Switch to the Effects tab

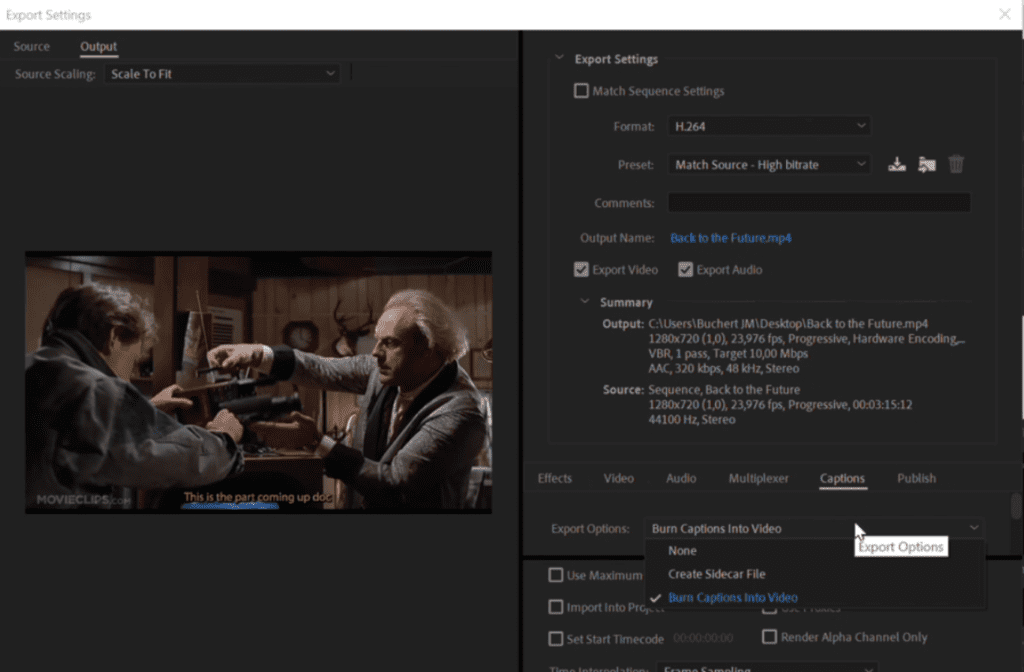click(x=554, y=478)
